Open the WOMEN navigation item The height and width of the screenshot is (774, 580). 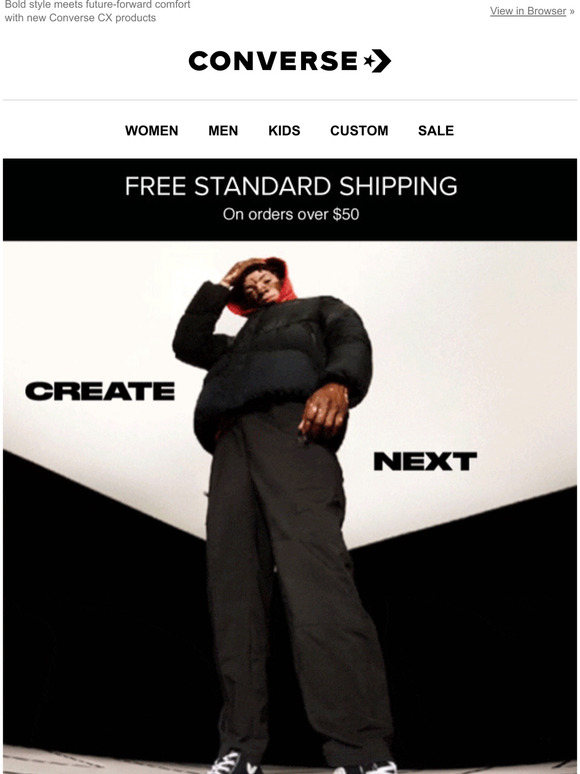tap(152, 131)
